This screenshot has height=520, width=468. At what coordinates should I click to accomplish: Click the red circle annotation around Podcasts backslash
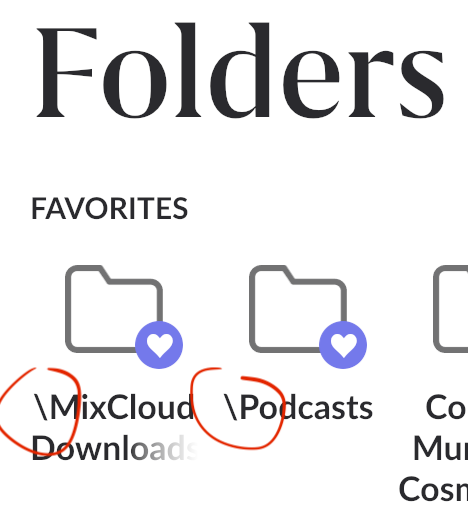point(237,408)
